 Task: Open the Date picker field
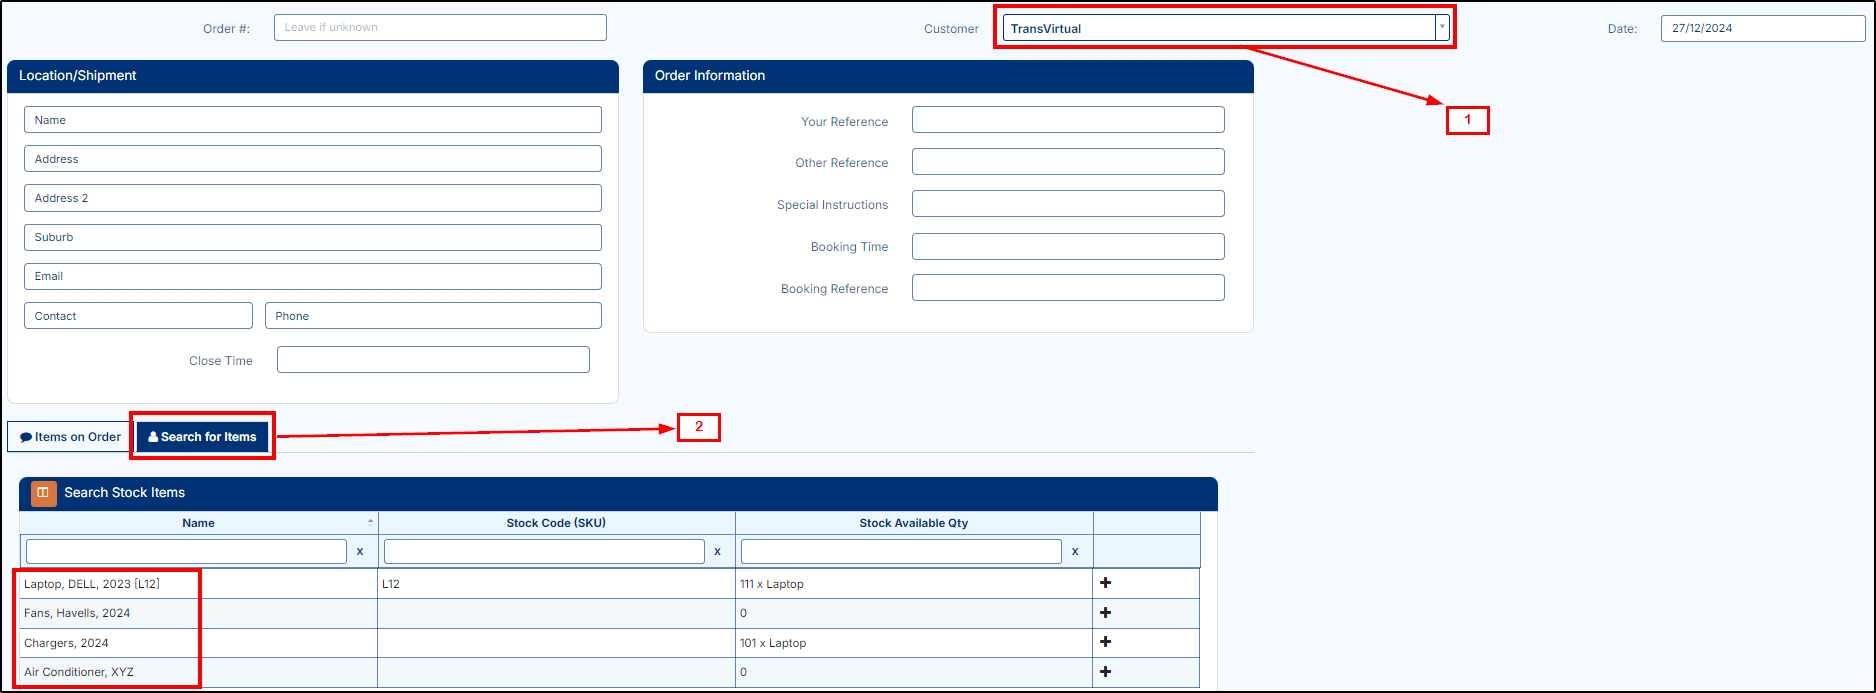pos(1762,28)
